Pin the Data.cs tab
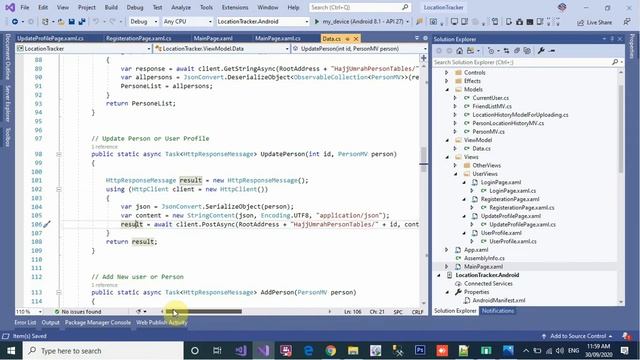This screenshot has width=640, height=360. [348, 39]
